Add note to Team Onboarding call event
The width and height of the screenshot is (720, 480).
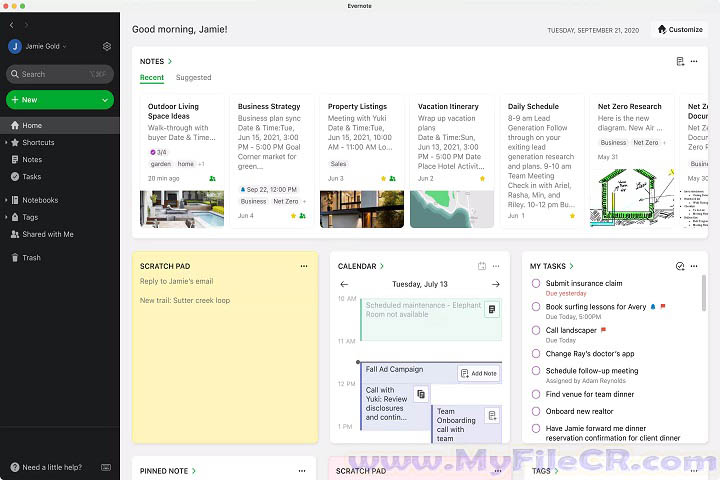tap(492, 416)
